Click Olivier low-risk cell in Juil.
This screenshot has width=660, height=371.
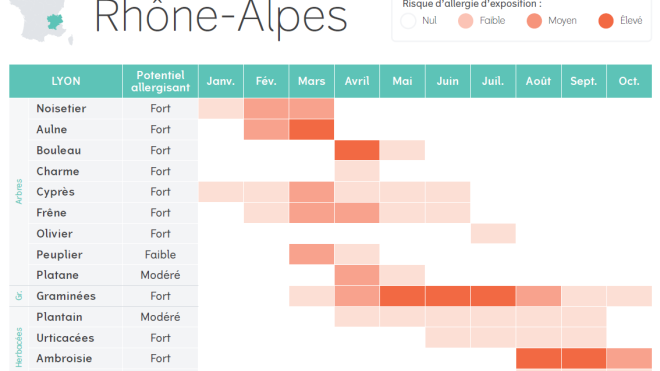coord(493,233)
